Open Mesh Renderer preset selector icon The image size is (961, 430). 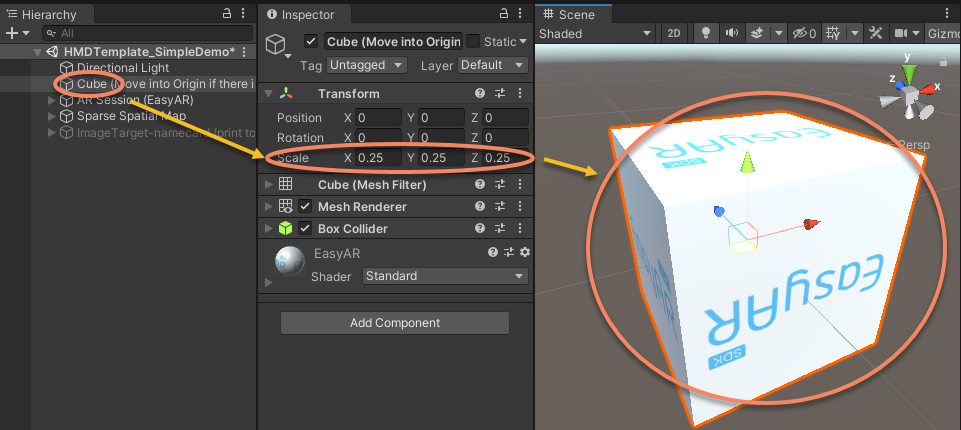coord(500,206)
